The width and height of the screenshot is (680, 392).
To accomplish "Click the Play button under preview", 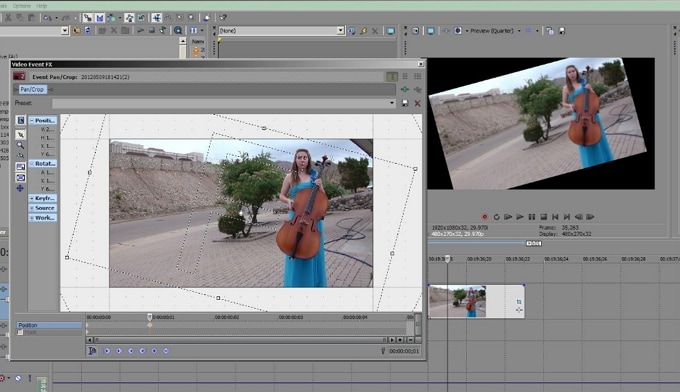I will (x=520, y=217).
